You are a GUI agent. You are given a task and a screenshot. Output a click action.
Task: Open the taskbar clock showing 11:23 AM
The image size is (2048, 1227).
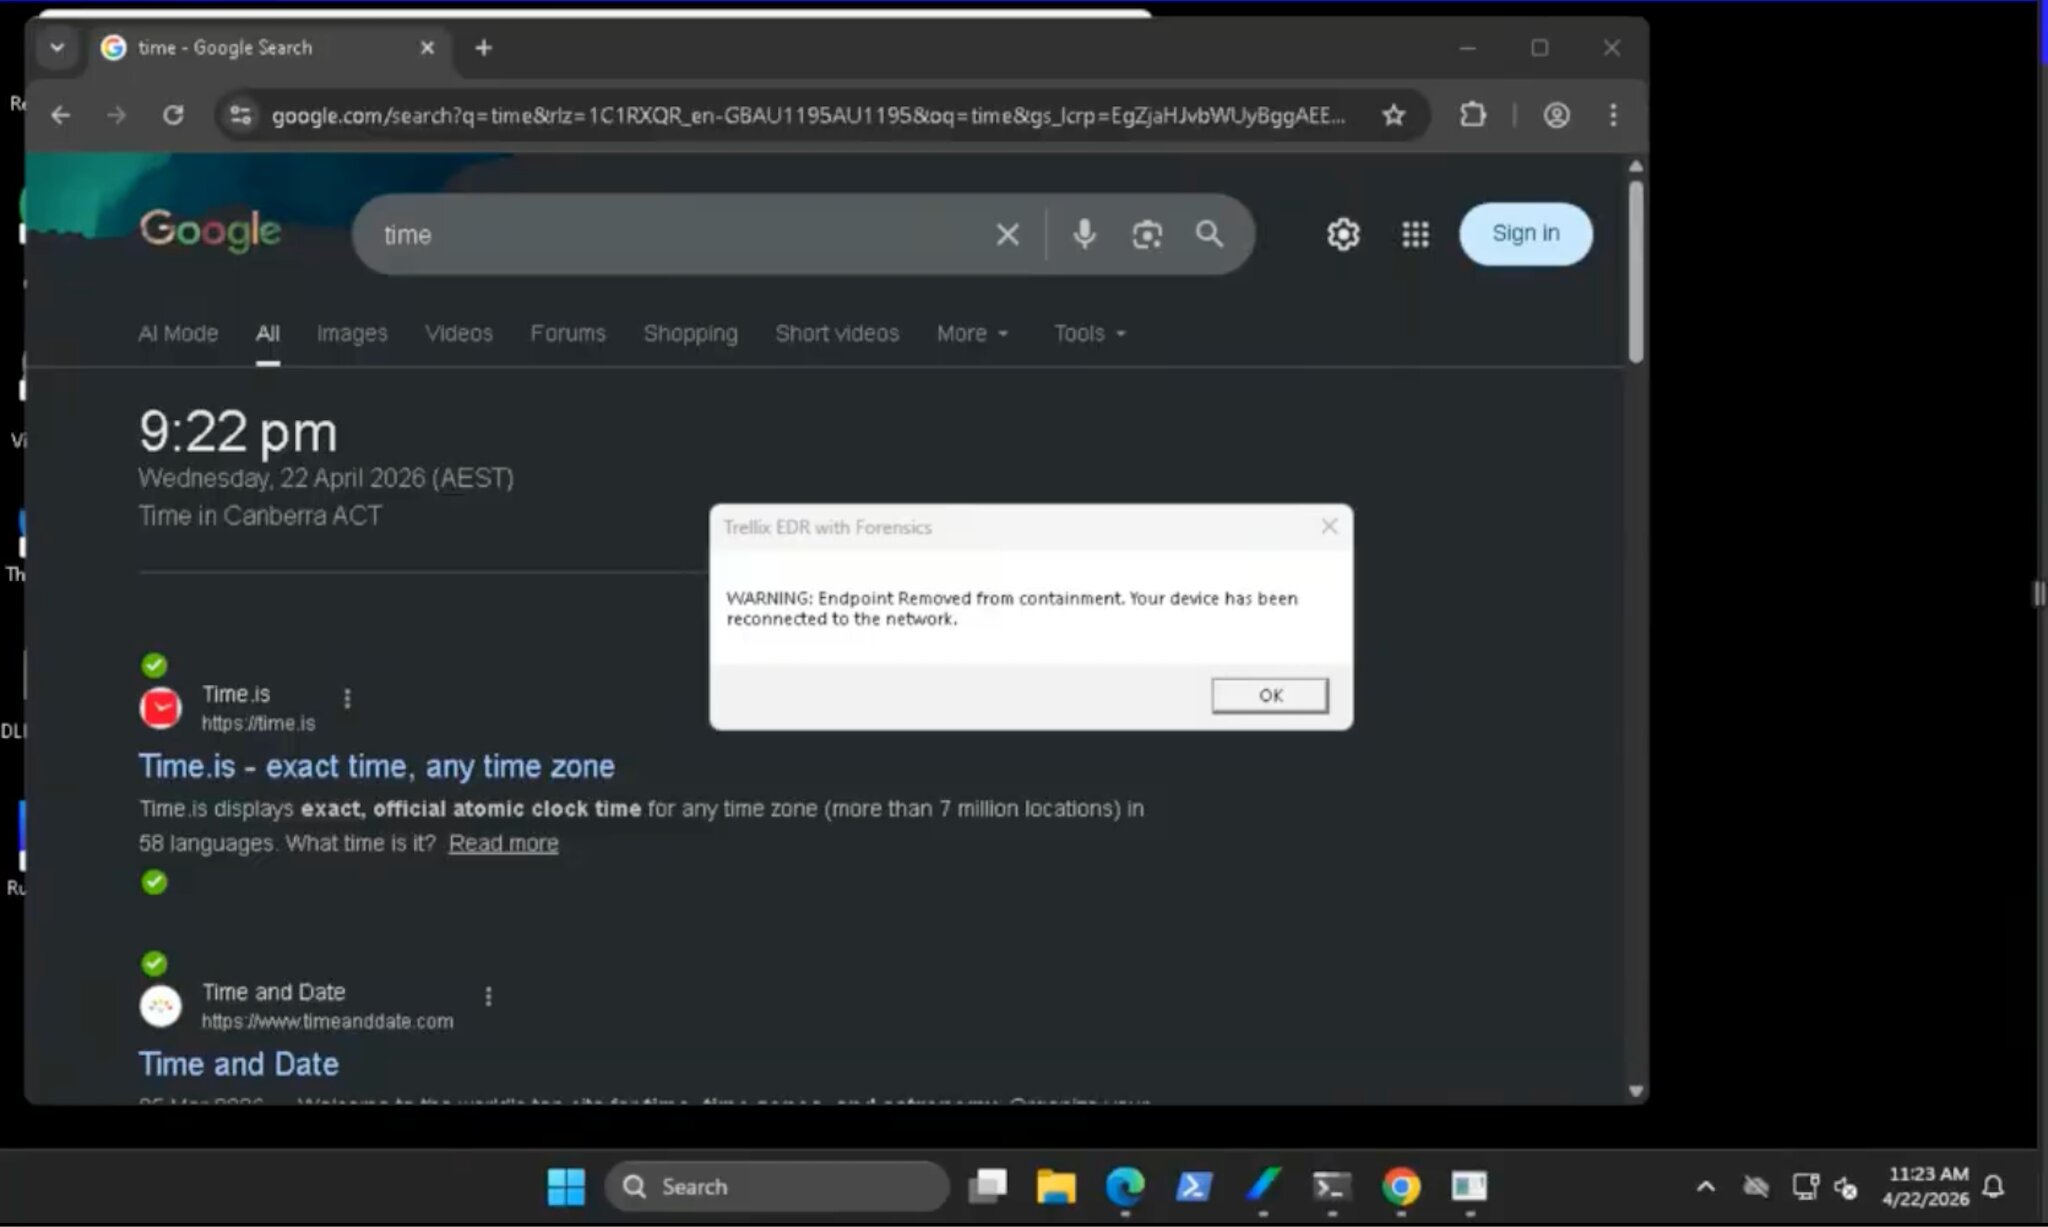1926,1187
